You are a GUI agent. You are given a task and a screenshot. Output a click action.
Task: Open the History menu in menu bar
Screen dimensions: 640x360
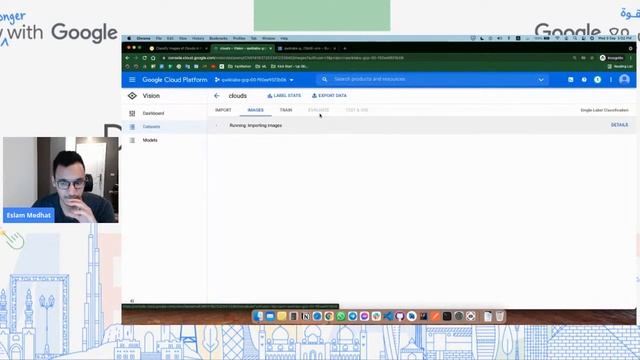198,38
